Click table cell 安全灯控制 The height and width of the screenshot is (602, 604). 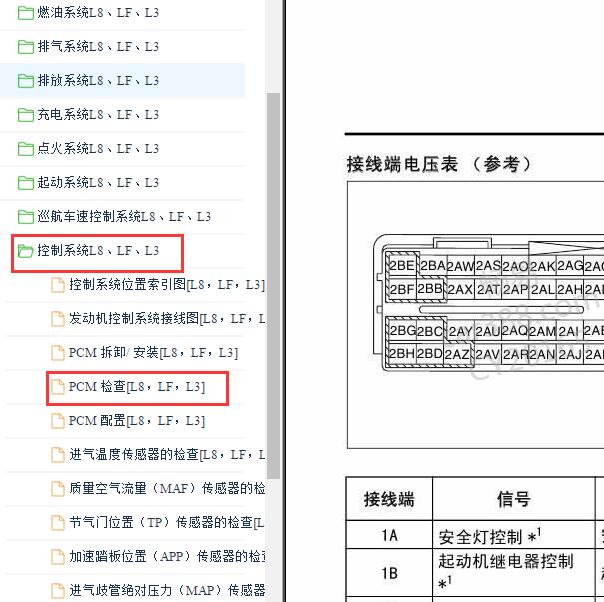click(513, 535)
